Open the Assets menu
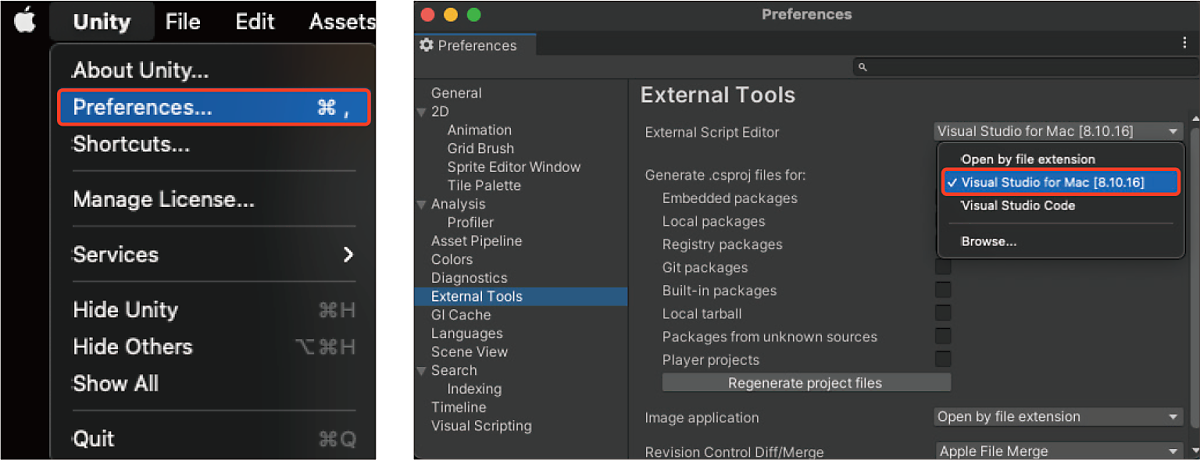Image resolution: width=1200 pixels, height=460 pixels. (x=341, y=21)
